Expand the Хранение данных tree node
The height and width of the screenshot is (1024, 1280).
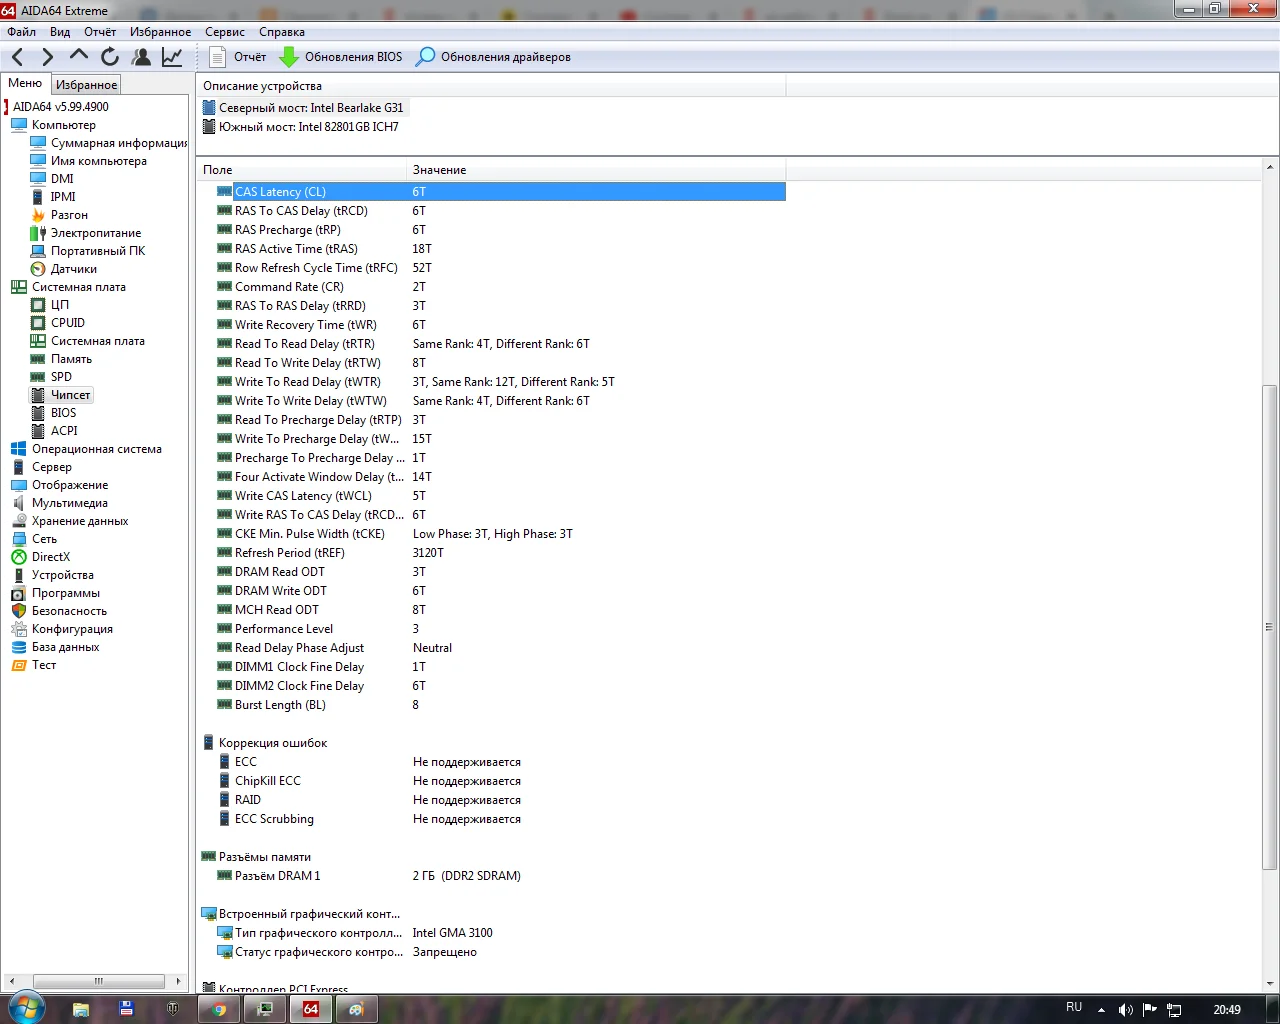click(79, 521)
